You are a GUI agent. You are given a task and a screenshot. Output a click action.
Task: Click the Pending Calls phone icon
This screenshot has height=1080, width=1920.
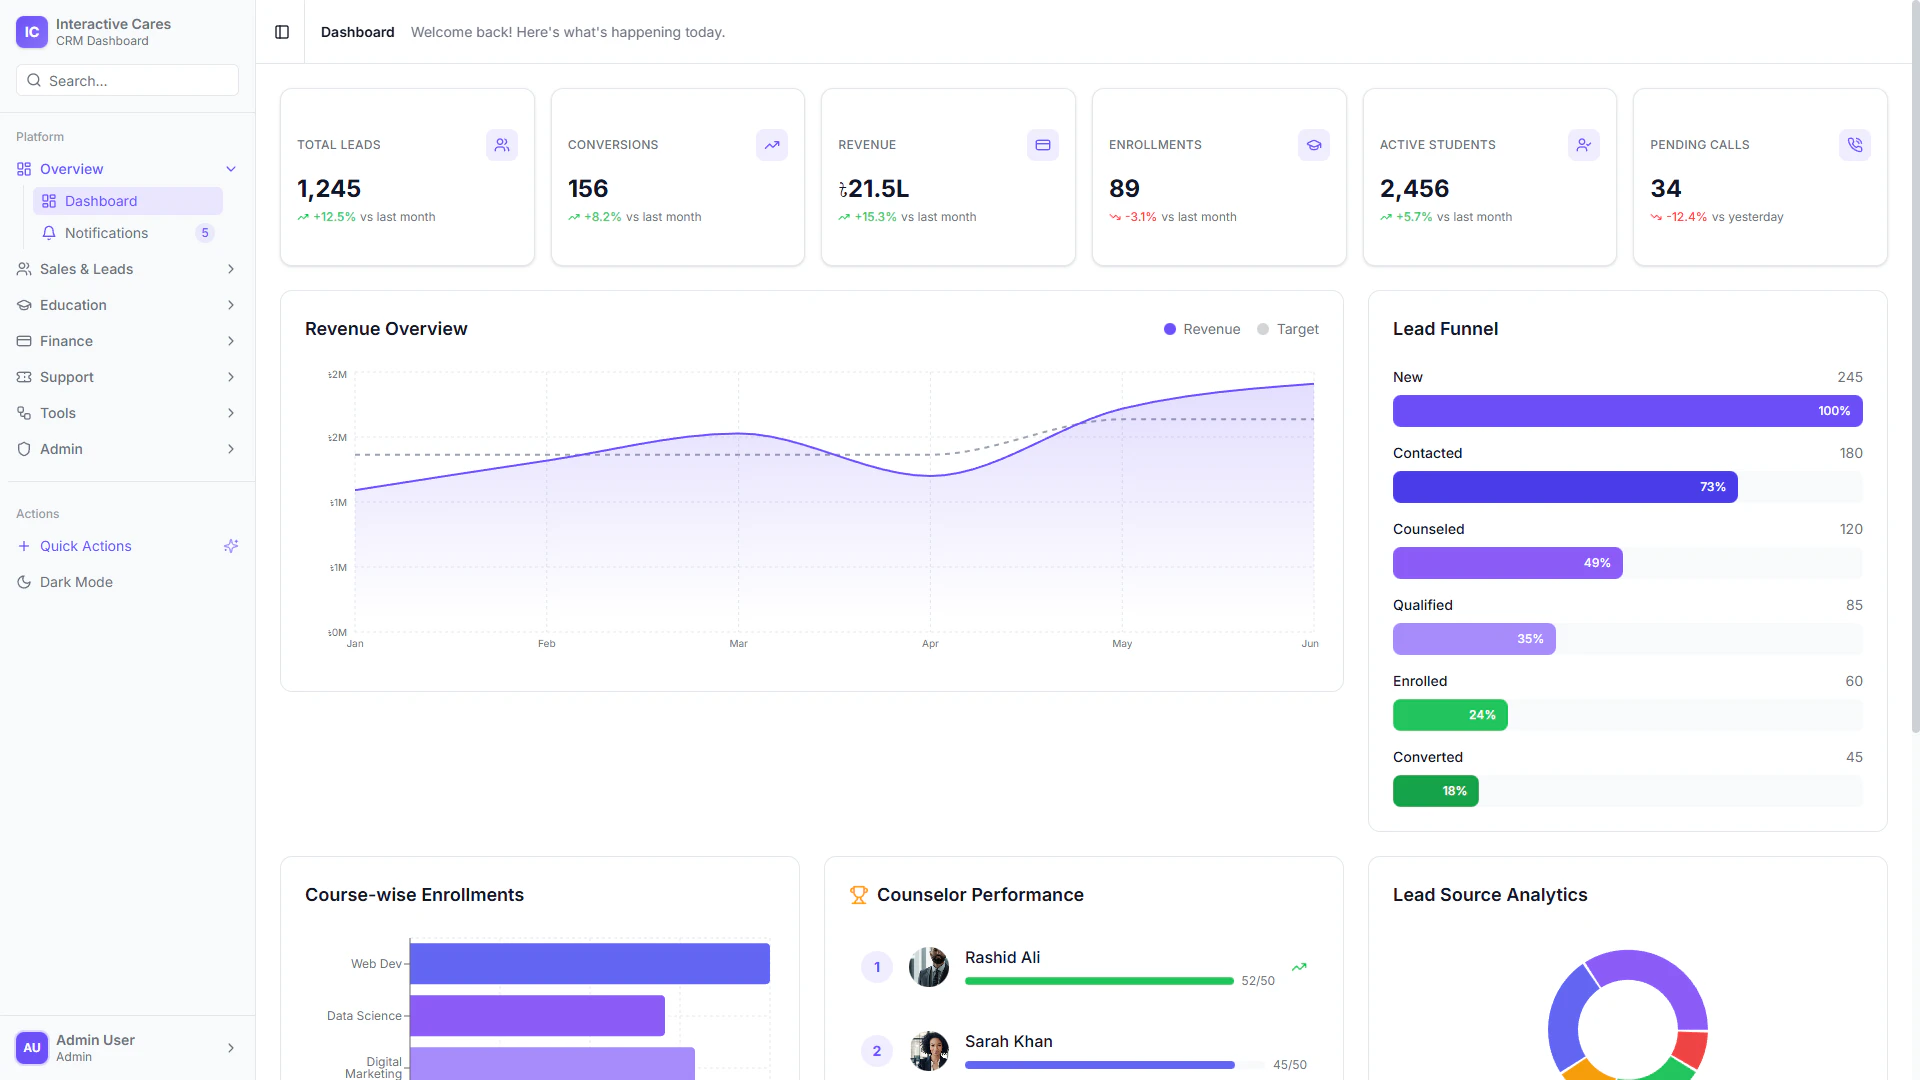click(1855, 145)
